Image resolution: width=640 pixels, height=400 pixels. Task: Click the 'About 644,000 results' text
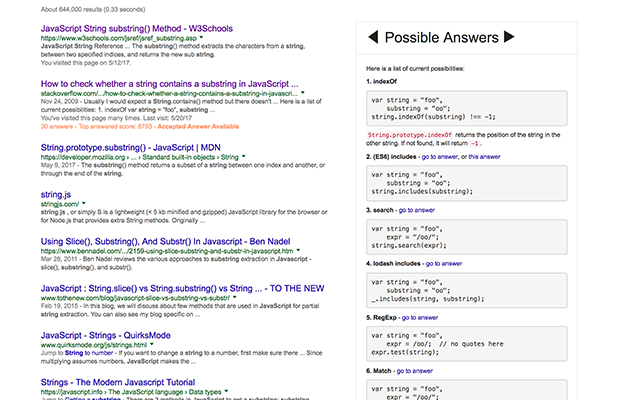93,9
